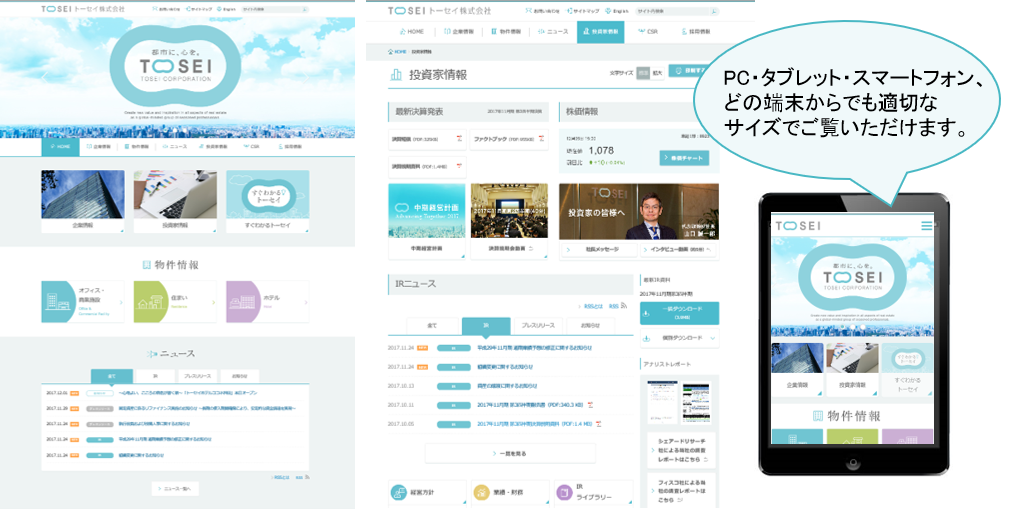The width and height of the screenshot is (1014, 509).
Task: Select the 全て tab in the IRニュース section
Action: click(433, 325)
